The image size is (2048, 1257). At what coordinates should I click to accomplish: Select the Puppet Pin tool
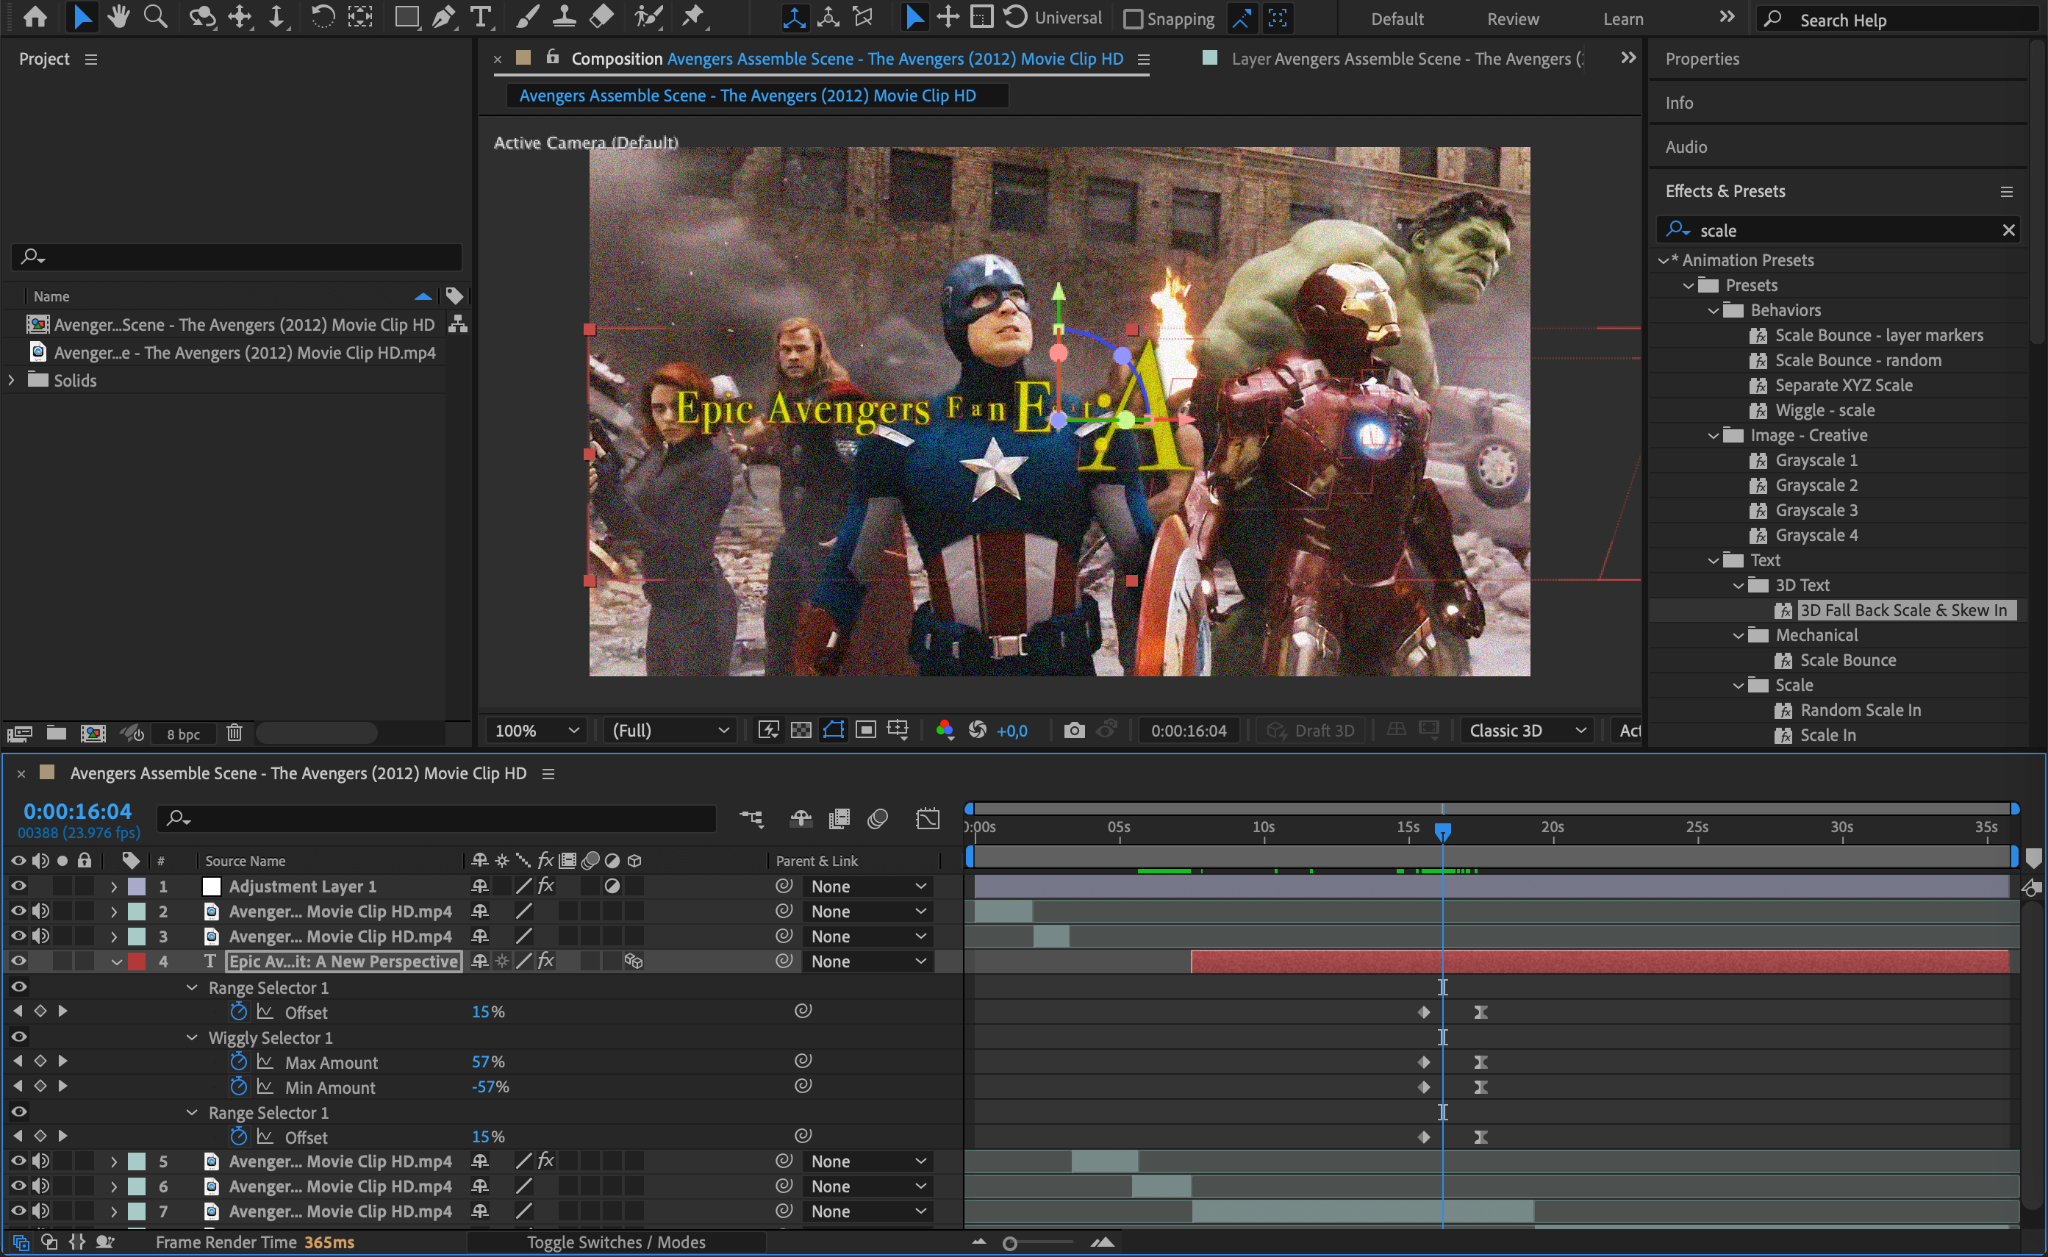pos(692,17)
